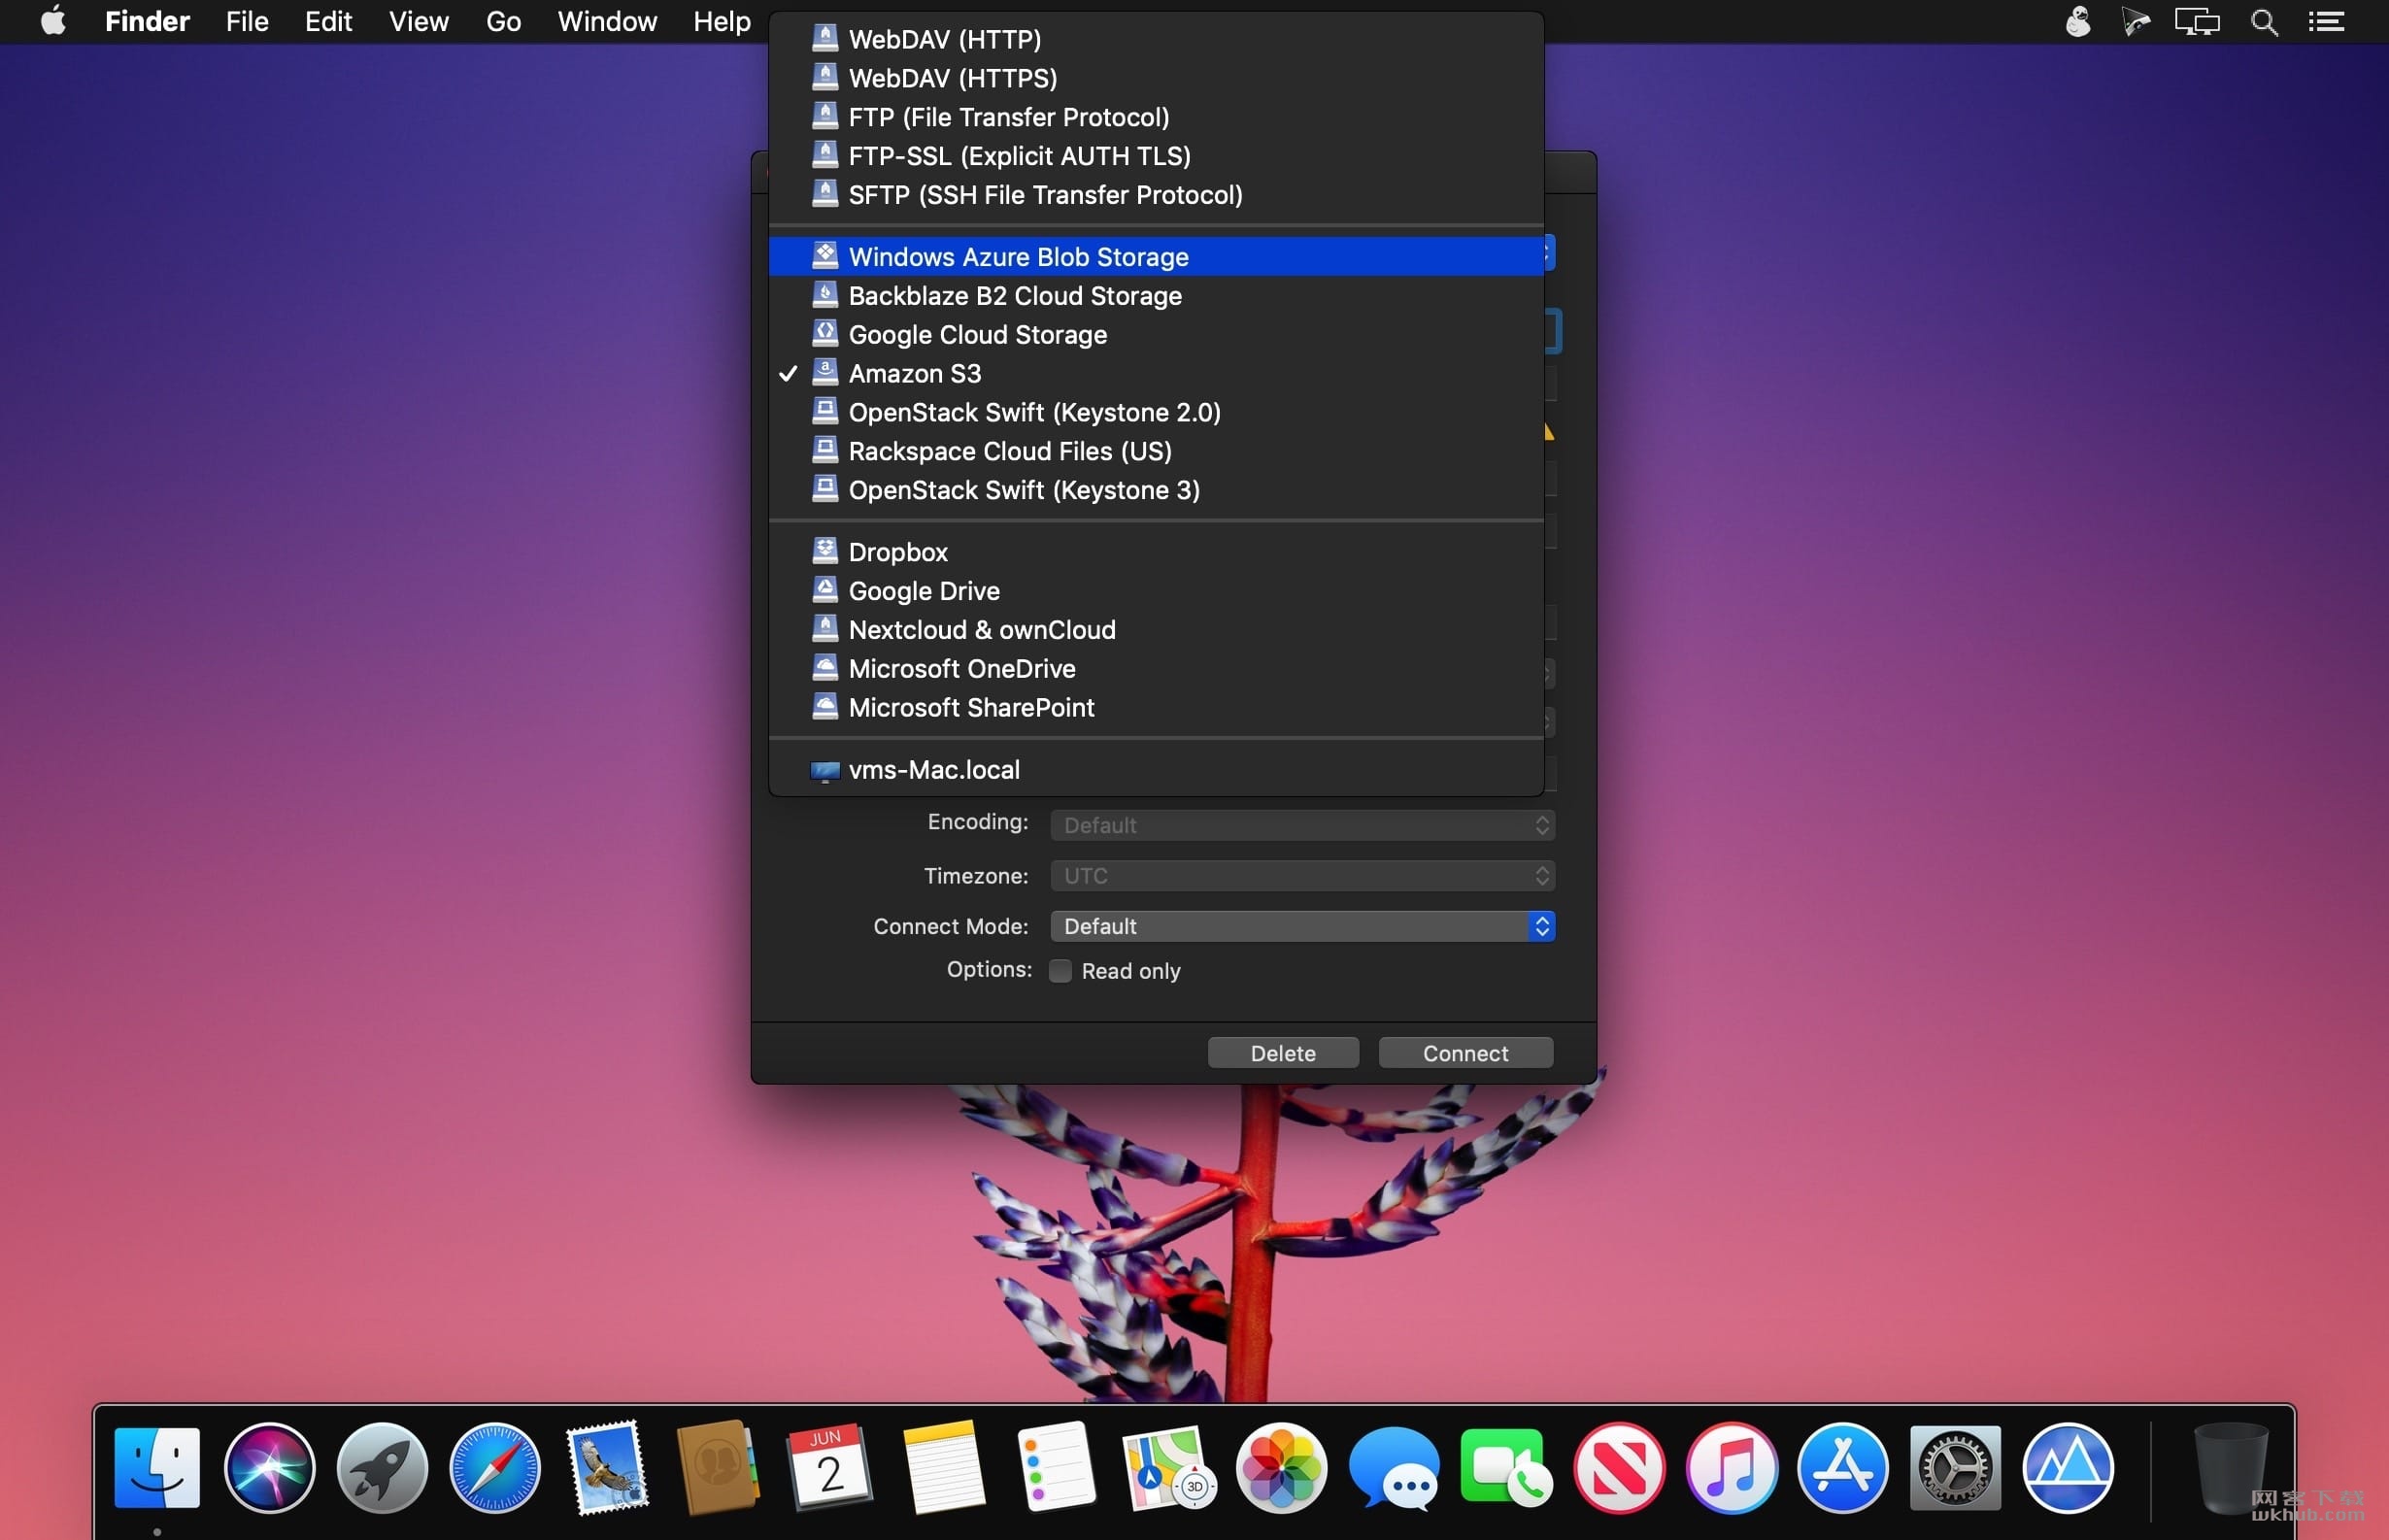Open the Finder menu
Image resolution: width=2389 pixels, height=1540 pixels.
(147, 21)
